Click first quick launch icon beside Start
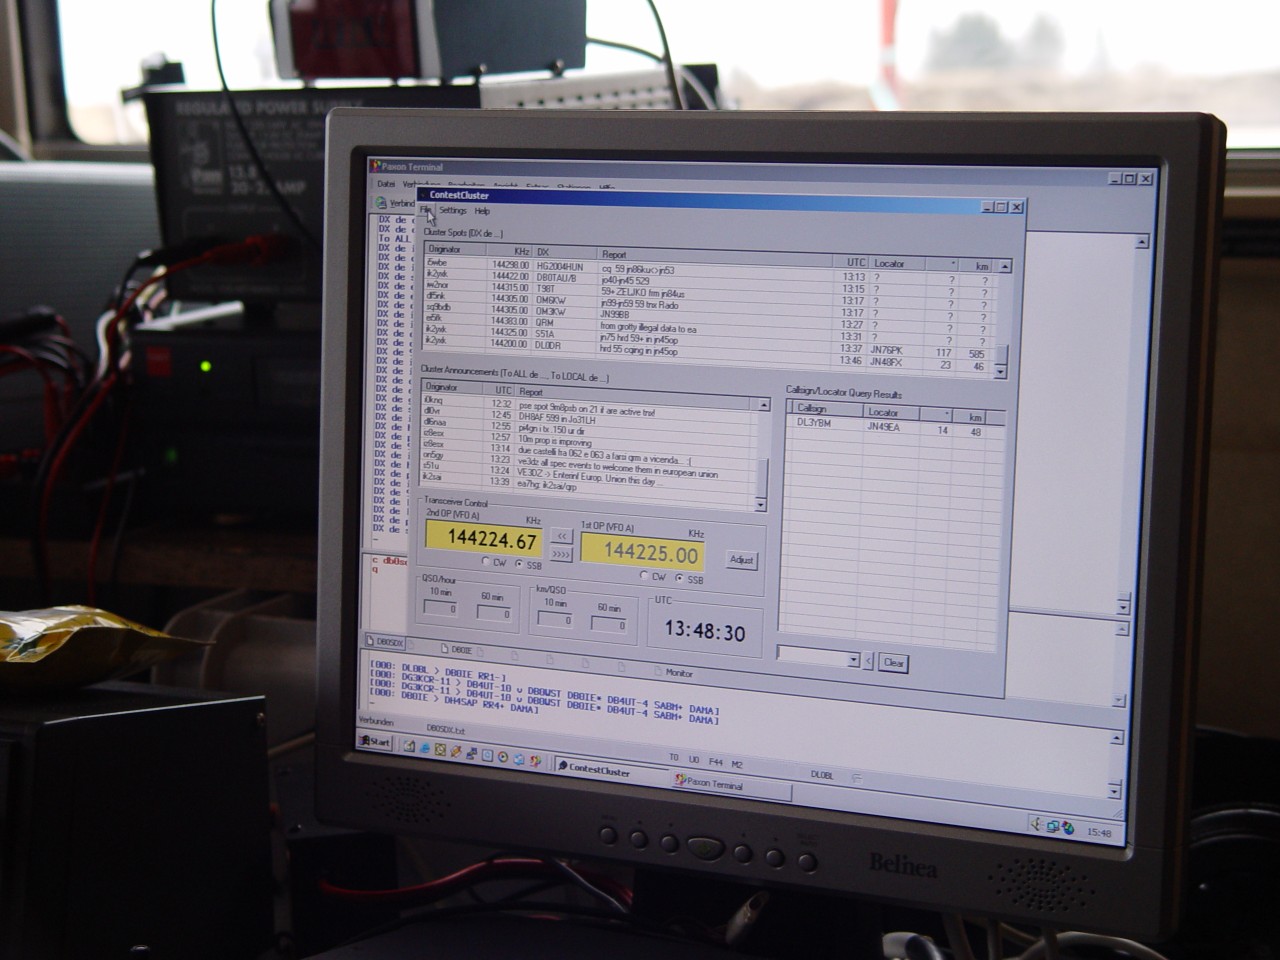This screenshot has height=960, width=1280. pyautogui.click(x=408, y=746)
